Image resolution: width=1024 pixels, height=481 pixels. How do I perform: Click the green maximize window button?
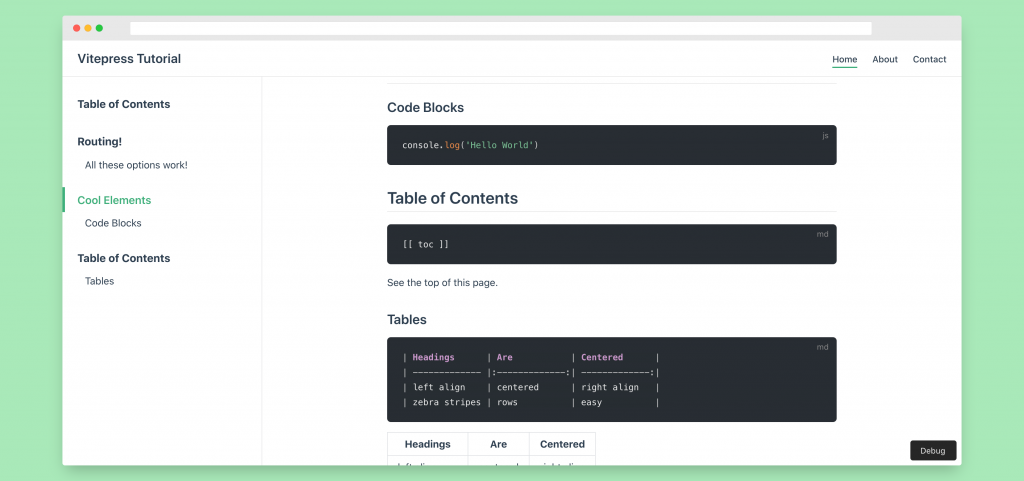[x=99, y=28]
